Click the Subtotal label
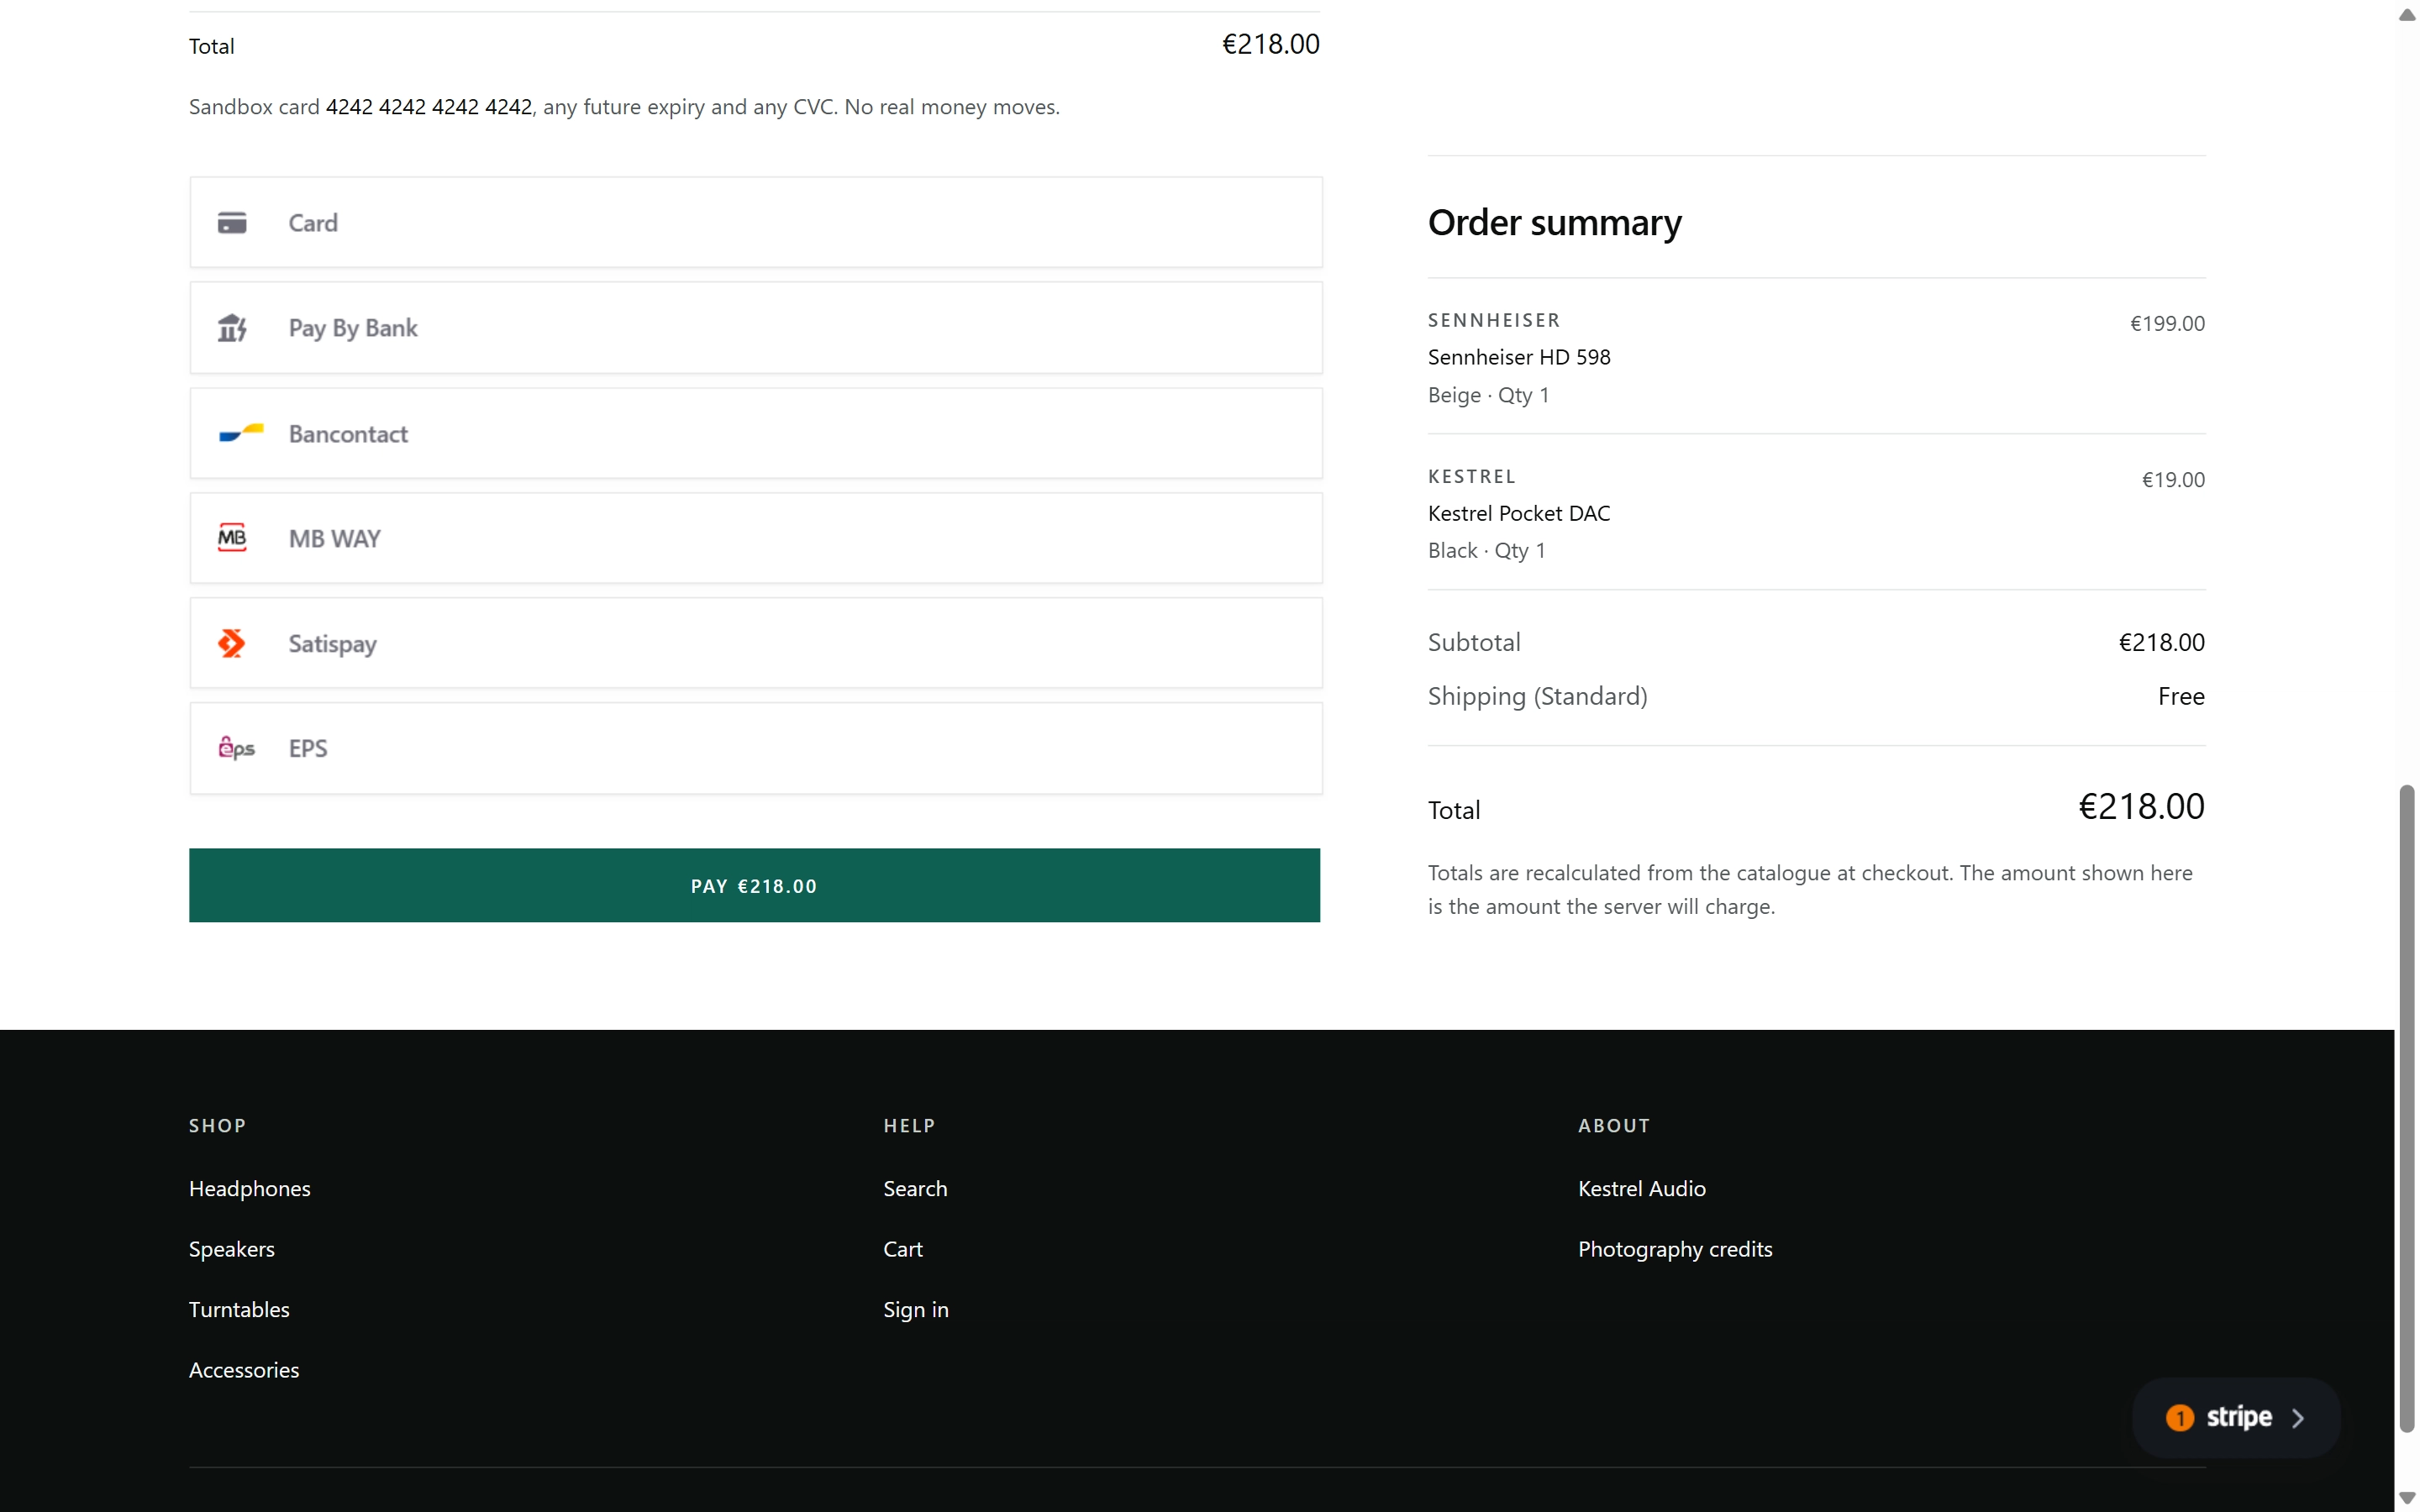 coord(1474,642)
